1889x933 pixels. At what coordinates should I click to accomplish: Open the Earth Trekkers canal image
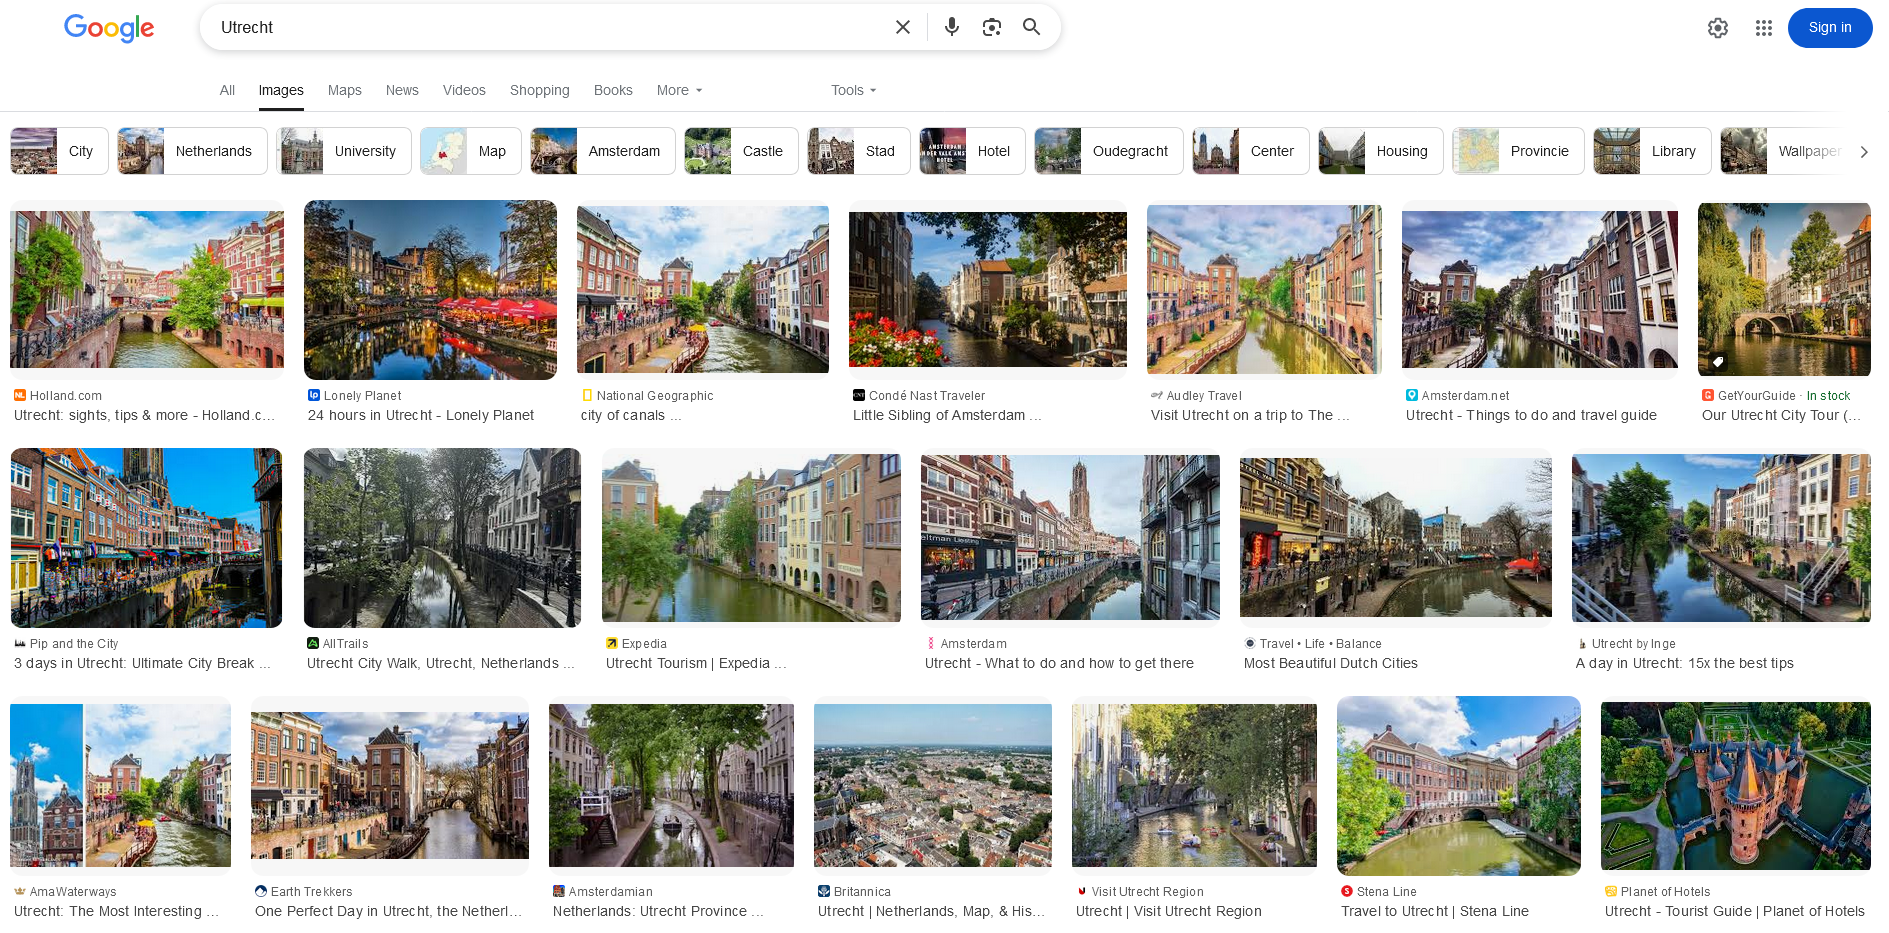[390, 785]
